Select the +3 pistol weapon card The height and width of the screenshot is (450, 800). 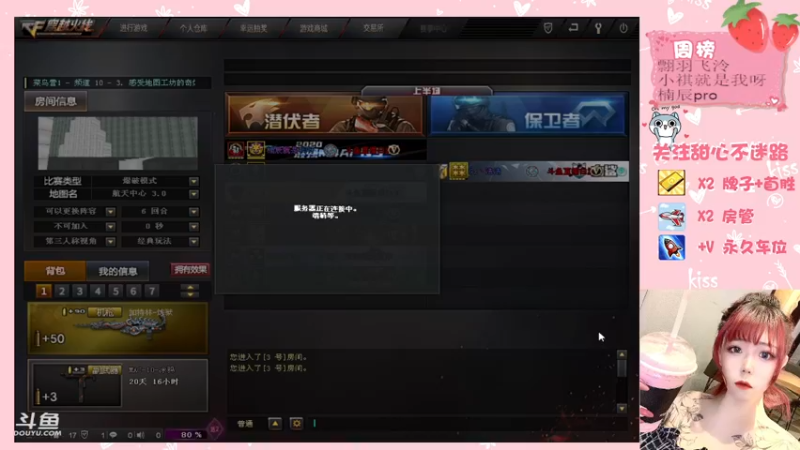point(118,385)
